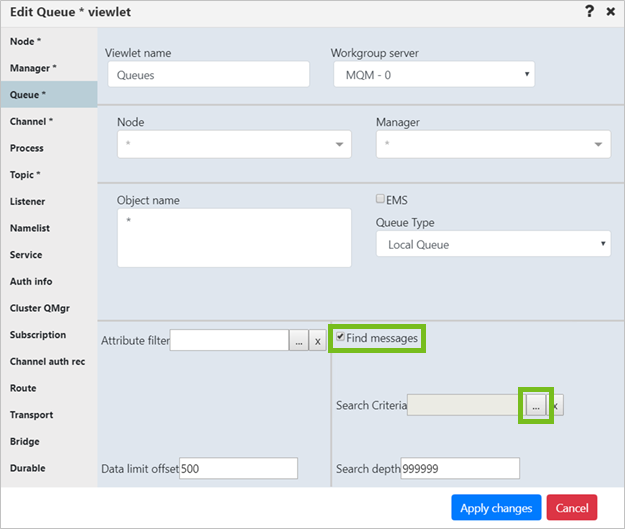625x529 pixels.
Task: Clear the Attribute filter with x button
Action: click(x=317, y=341)
